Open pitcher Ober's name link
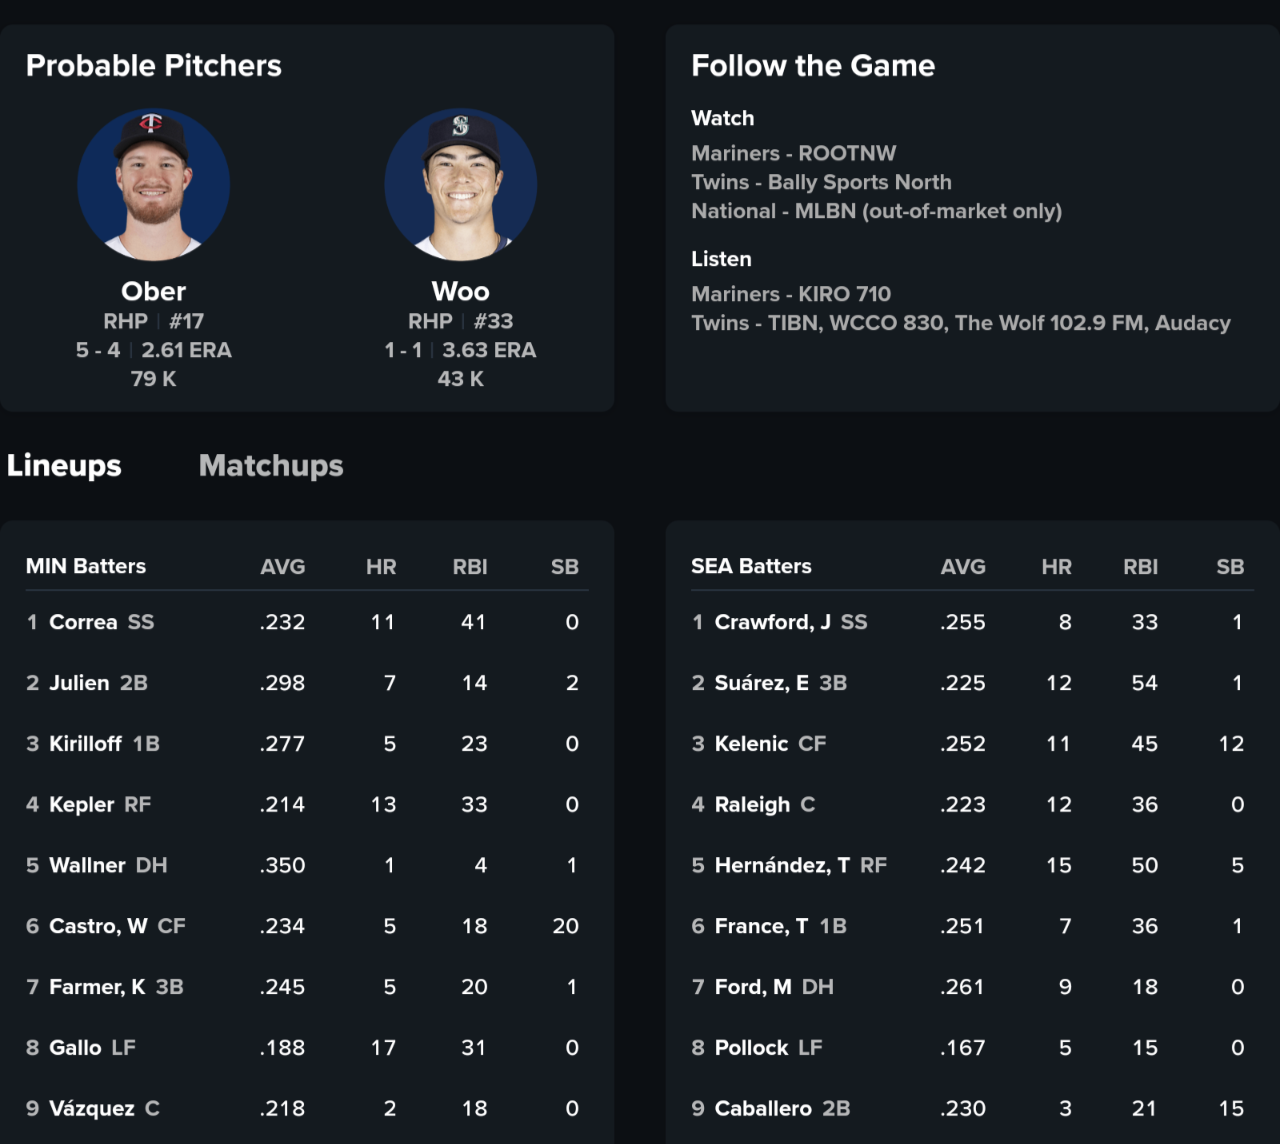Image resolution: width=1280 pixels, height=1144 pixels. 154,291
